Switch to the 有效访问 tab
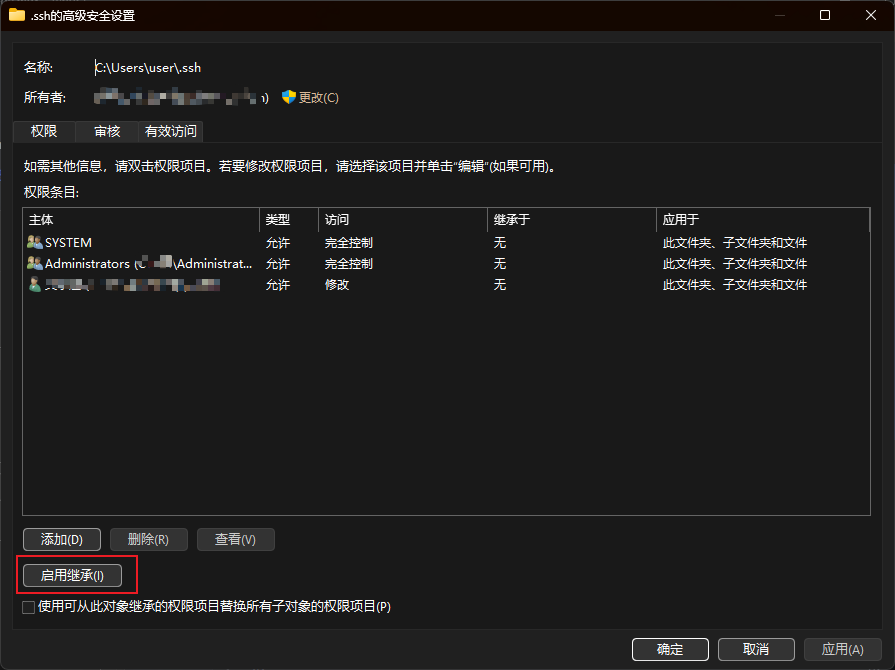The image size is (895, 670). pos(171,132)
